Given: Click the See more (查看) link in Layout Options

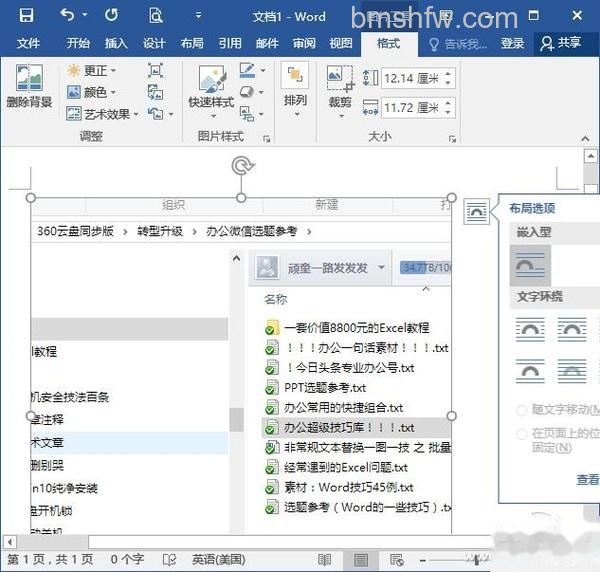Looking at the screenshot, I should click(587, 479).
